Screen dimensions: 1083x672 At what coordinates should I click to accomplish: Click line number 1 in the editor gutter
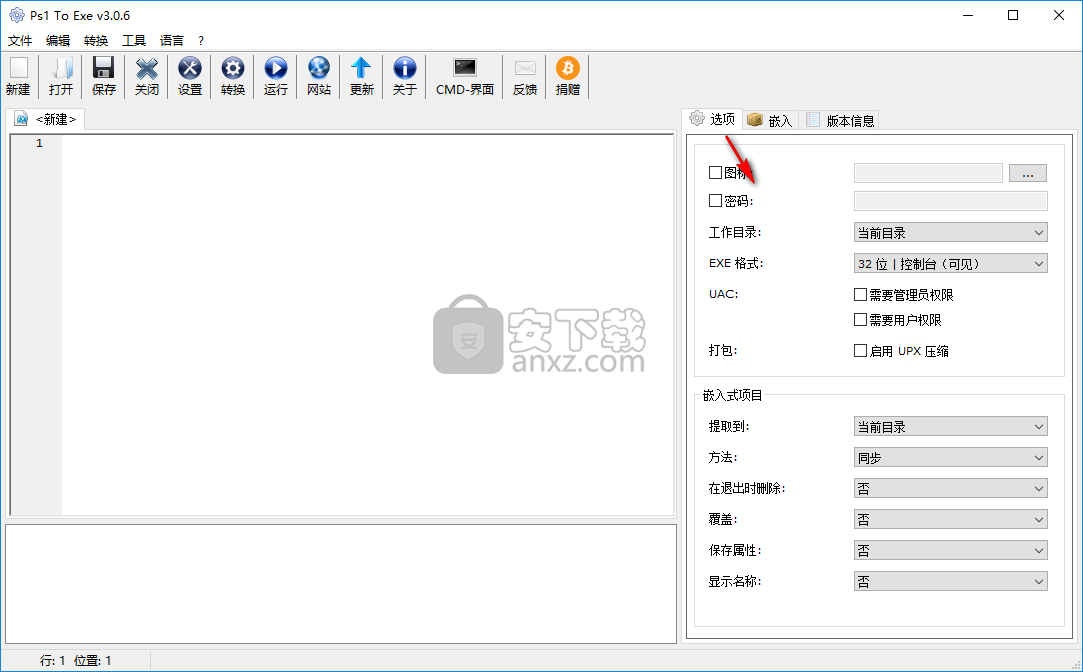point(39,143)
